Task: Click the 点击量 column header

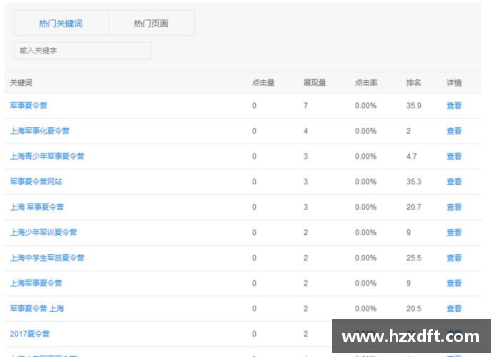Action: [x=263, y=83]
